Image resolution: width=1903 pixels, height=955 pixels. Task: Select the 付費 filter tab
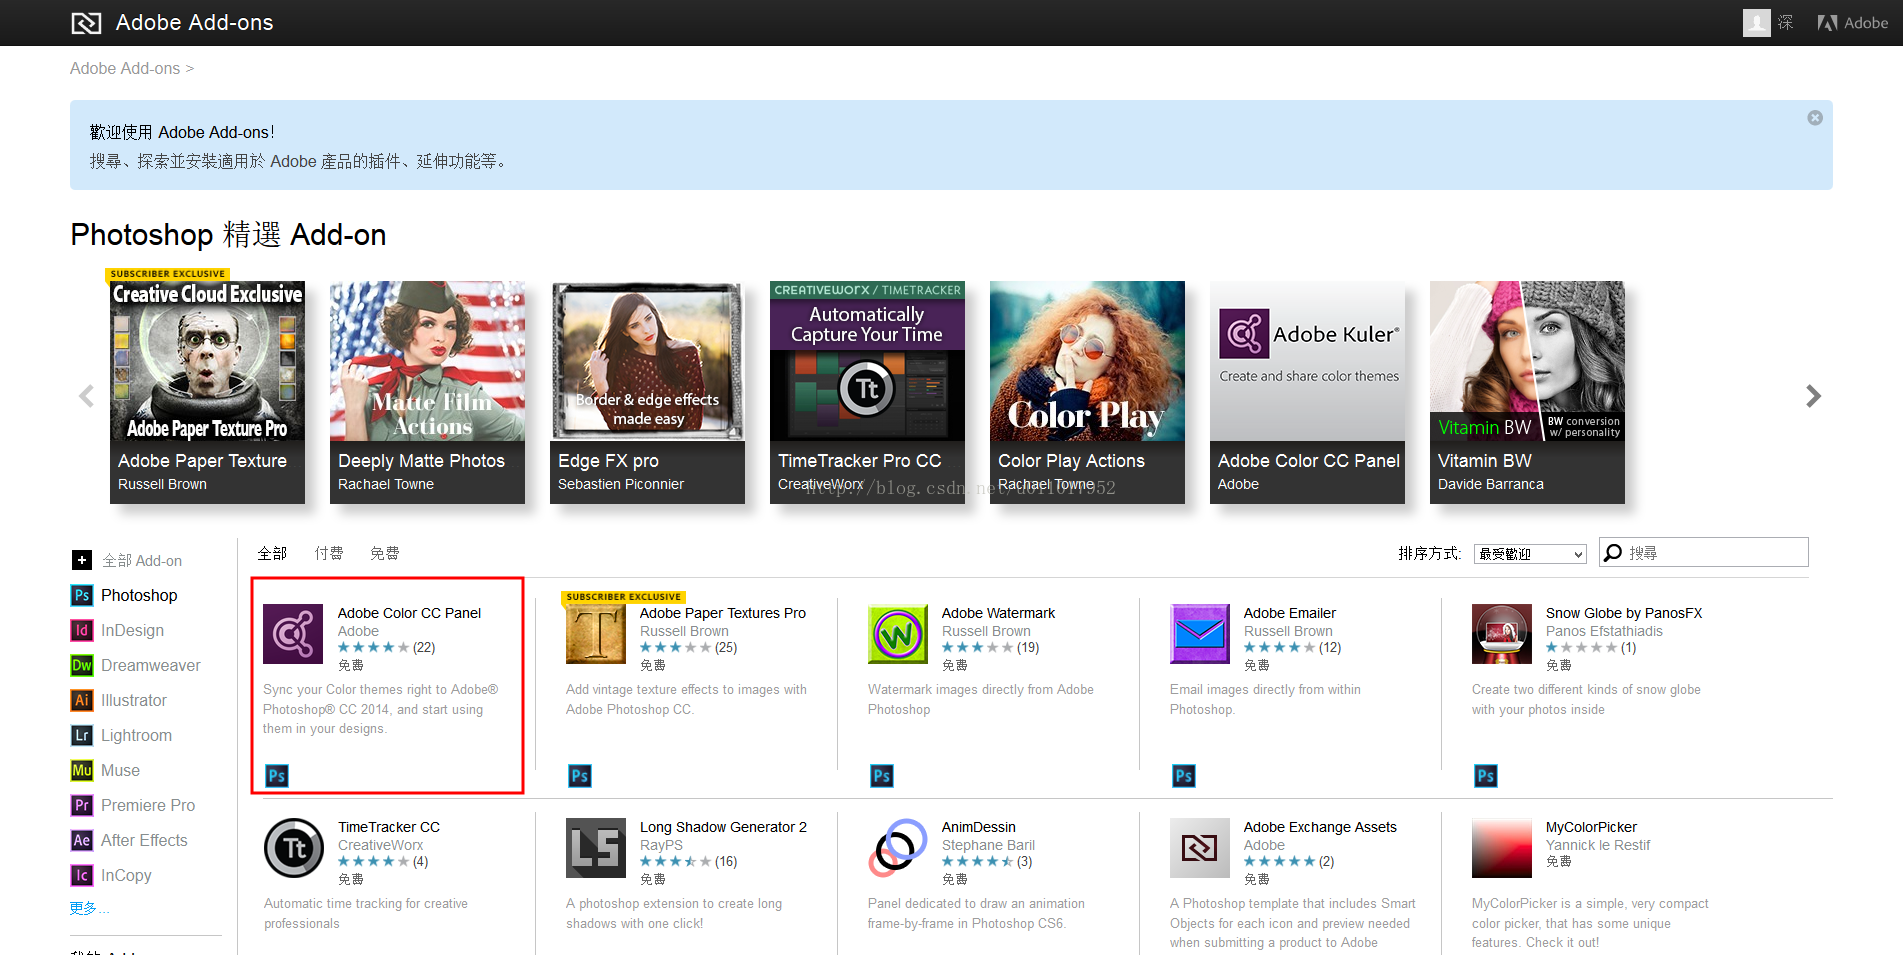coord(329,553)
